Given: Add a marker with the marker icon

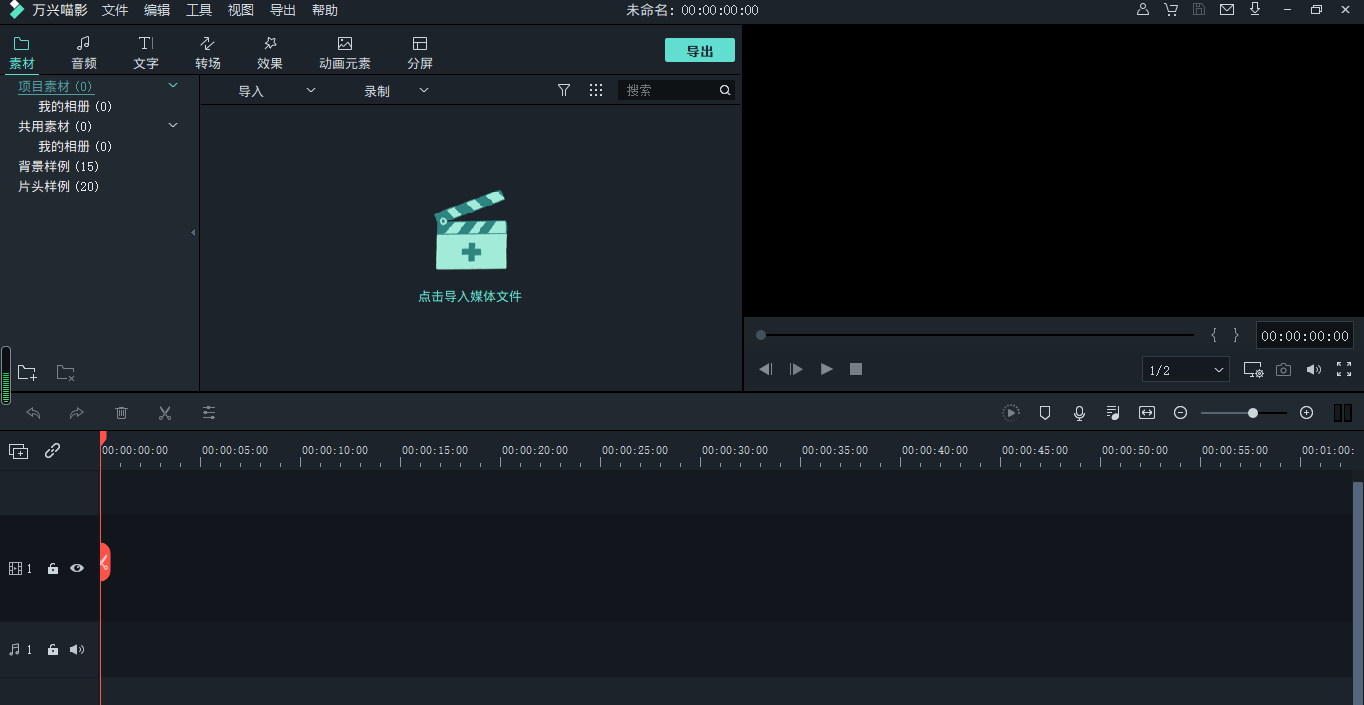Looking at the screenshot, I should [1045, 413].
